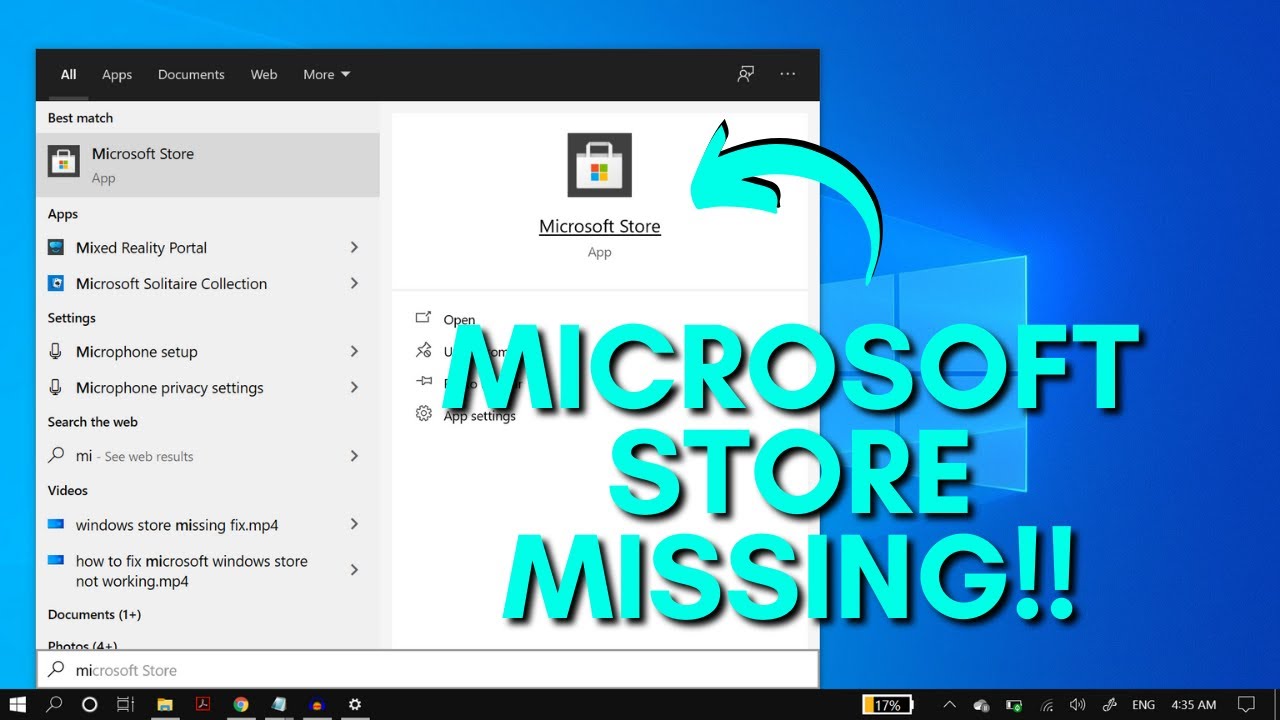
Task: Expand Microsoft Solitaire Collection arrow
Action: pos(354,283)
